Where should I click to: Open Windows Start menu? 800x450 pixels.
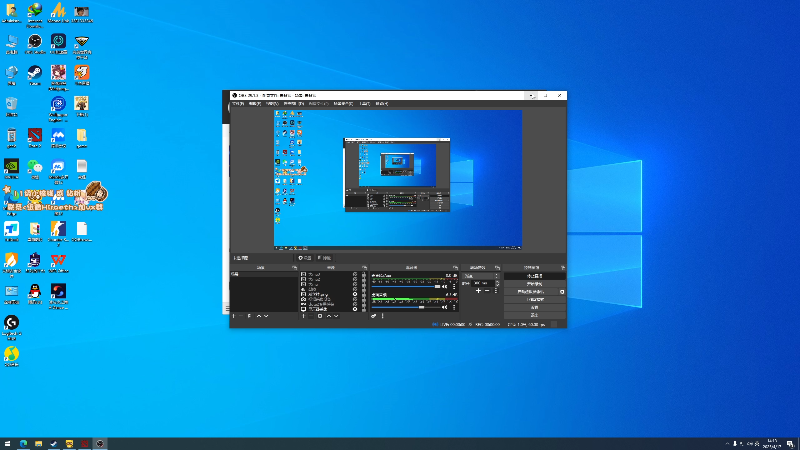(x=7, y=444)
